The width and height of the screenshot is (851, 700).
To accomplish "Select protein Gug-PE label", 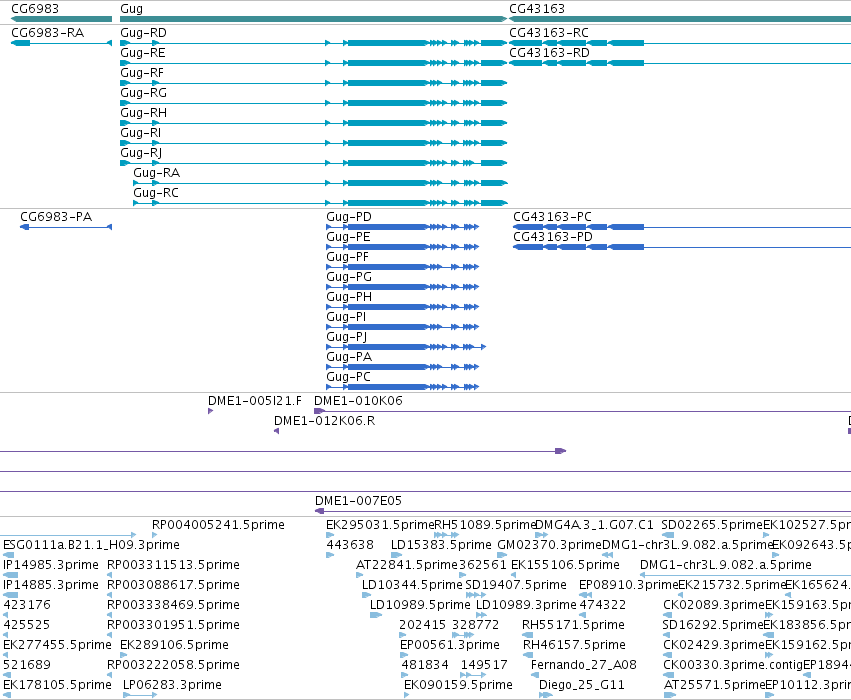I will [x=348, y=237].
